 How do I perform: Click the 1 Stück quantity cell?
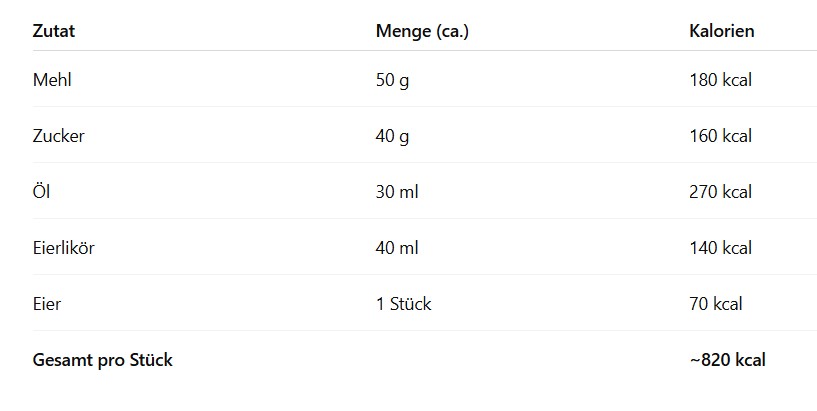[403, 304]
